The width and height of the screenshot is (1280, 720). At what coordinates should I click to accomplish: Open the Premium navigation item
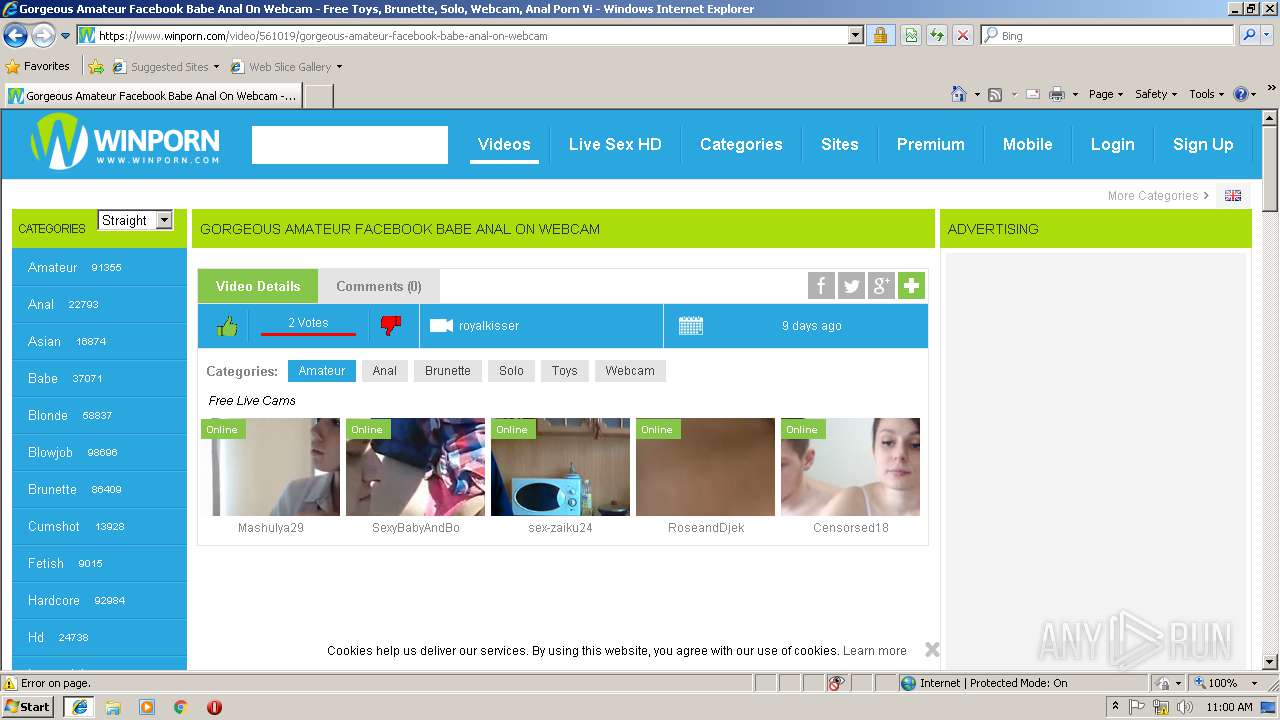pyautogui.click(x=930, y=144)
